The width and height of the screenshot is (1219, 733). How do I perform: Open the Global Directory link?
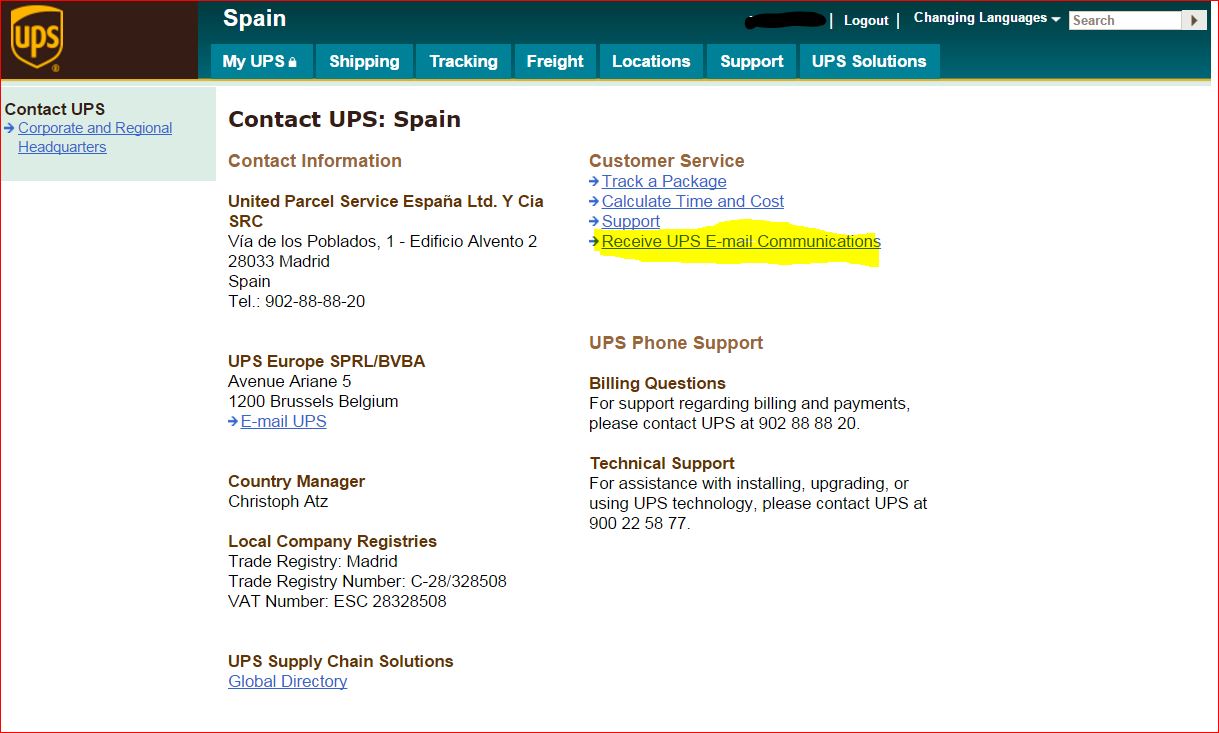pos(288,681)
